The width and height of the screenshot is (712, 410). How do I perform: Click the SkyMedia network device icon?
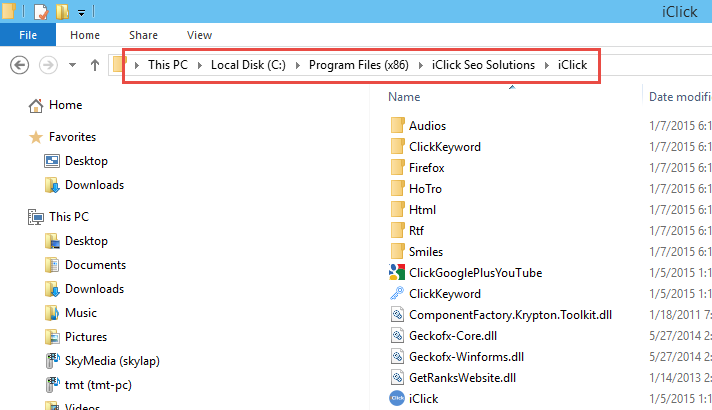(x=53, y=361)
